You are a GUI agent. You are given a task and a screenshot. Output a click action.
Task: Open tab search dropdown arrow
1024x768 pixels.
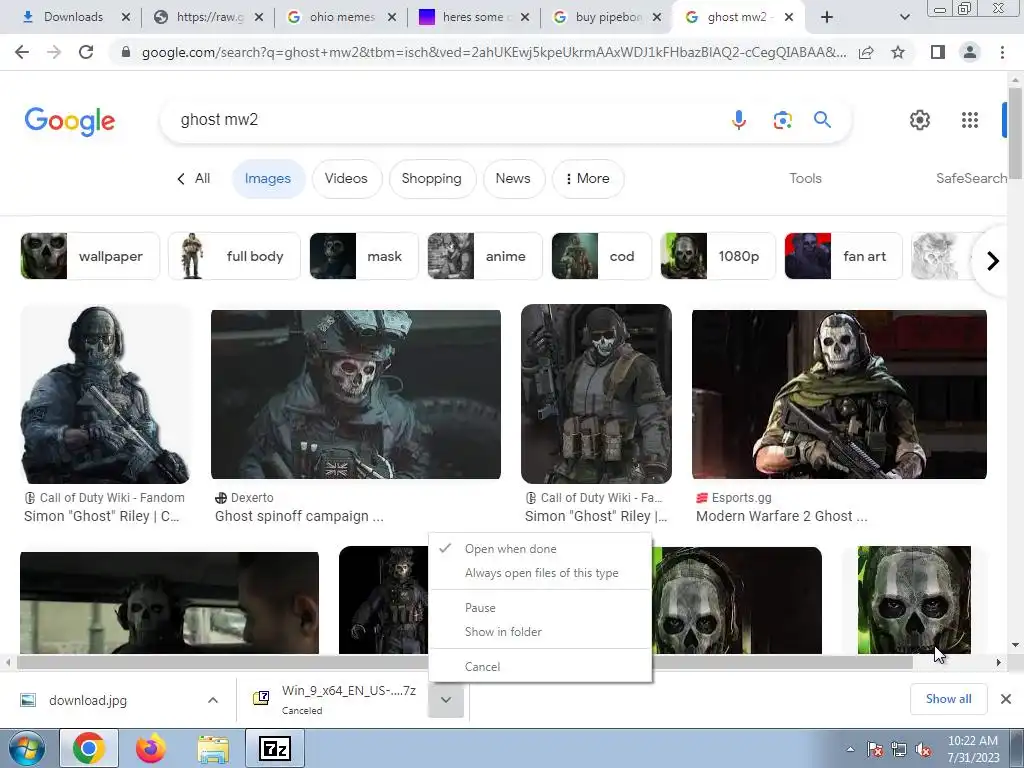point(904,17)
